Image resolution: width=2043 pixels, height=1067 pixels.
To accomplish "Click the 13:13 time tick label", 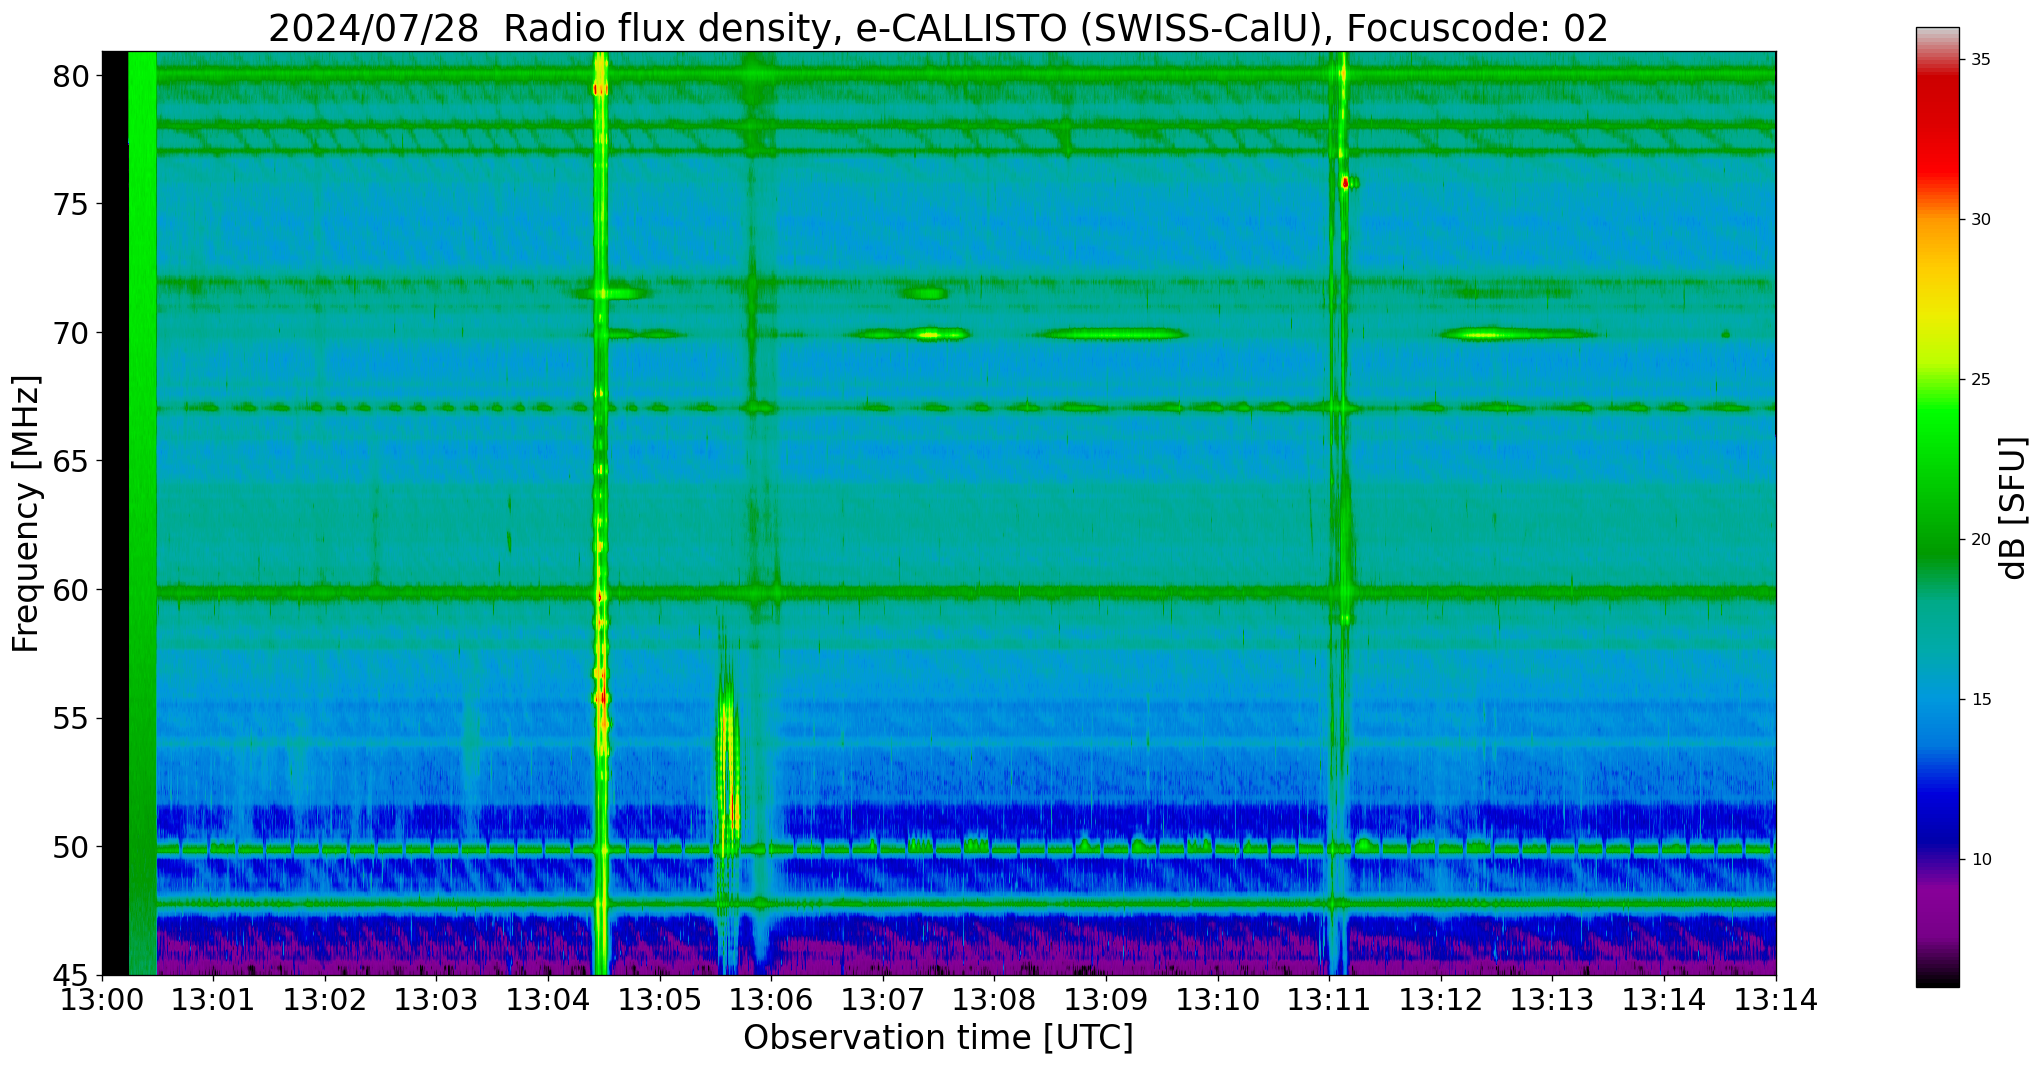I will 1553,1000.
